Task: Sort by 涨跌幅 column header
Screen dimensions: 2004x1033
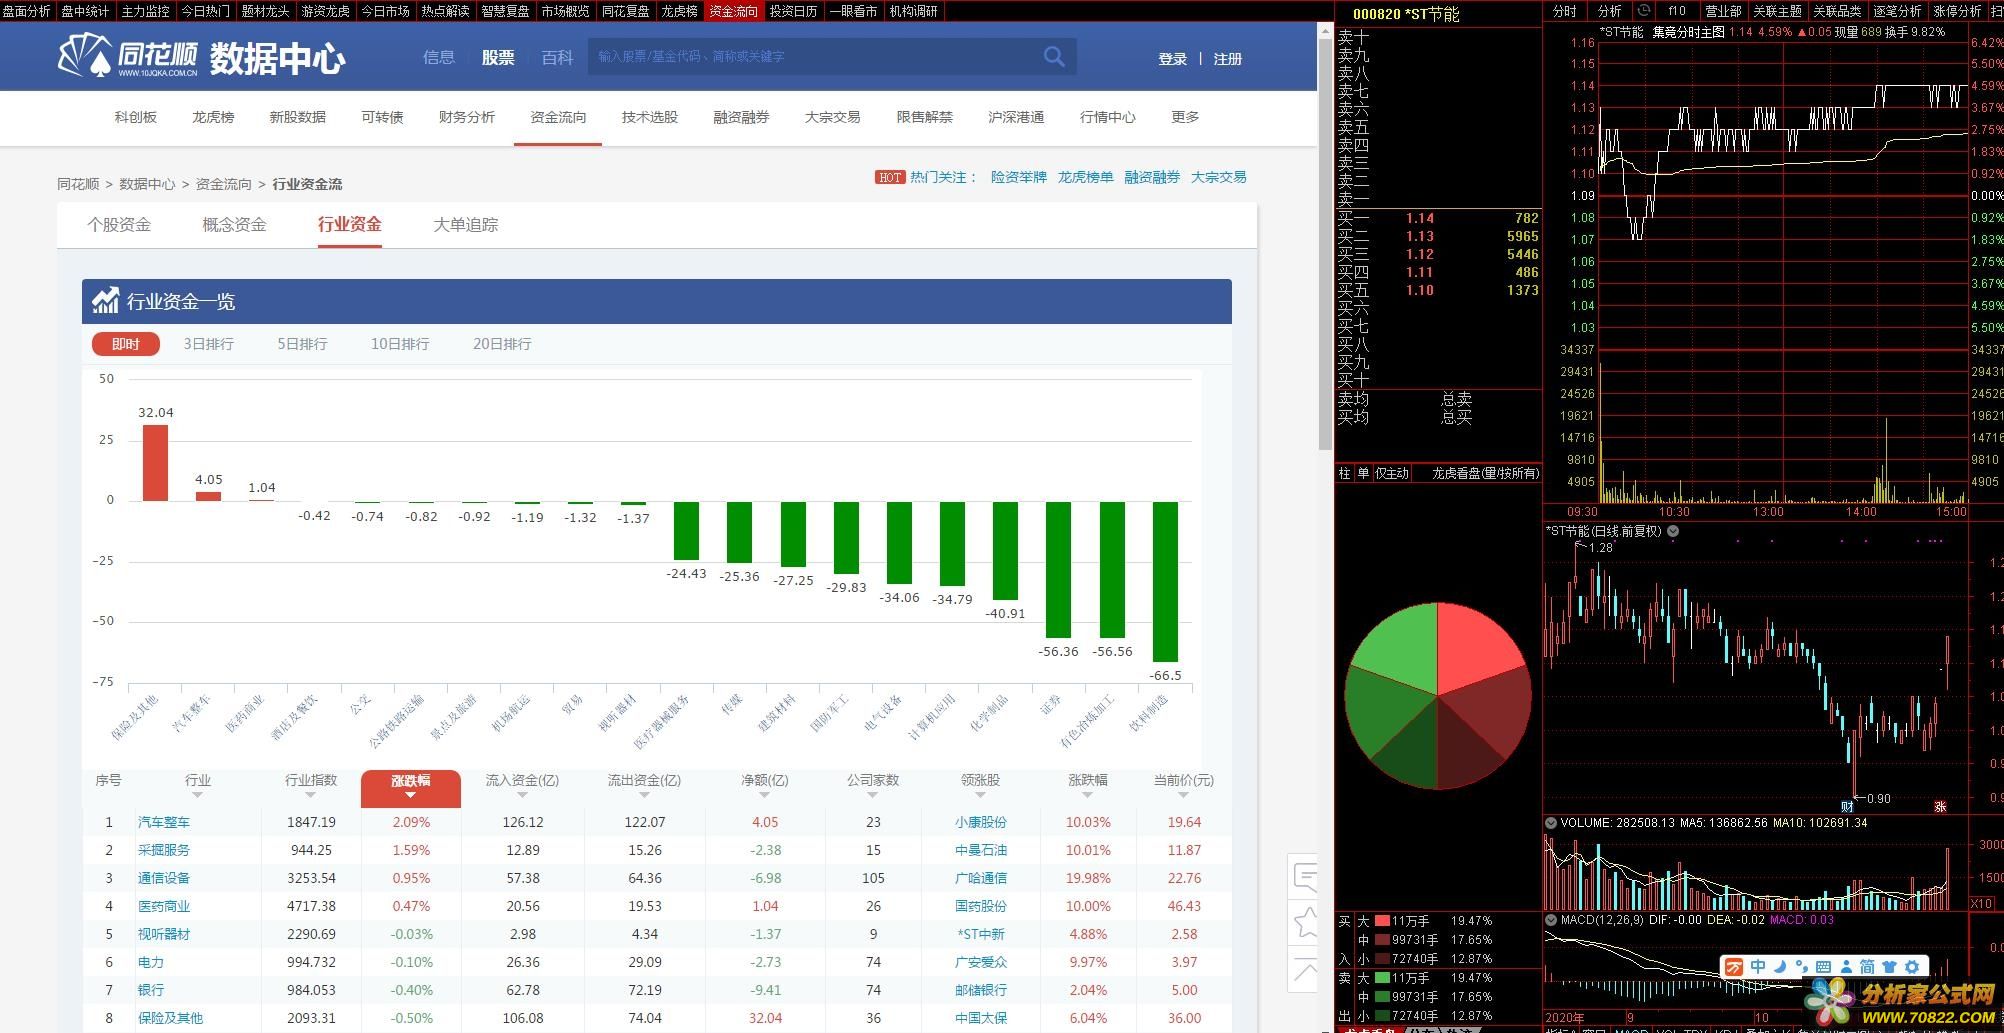Action: (411, 787)
